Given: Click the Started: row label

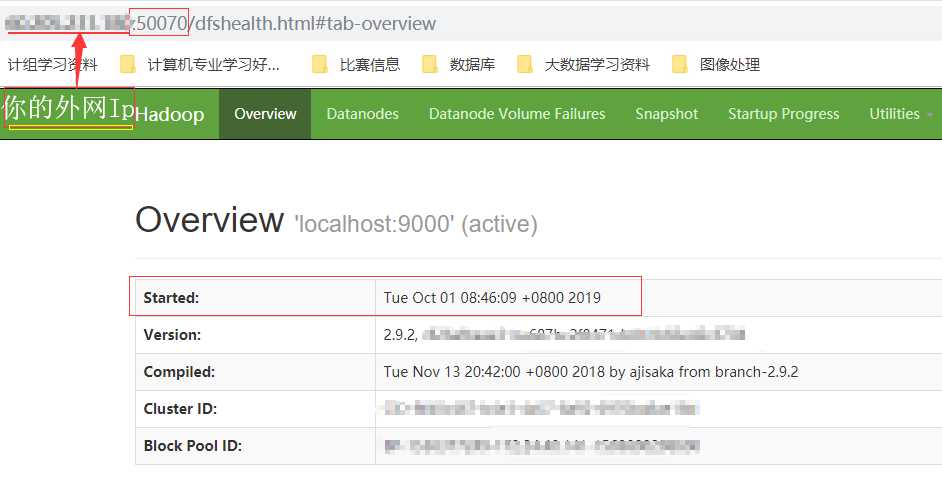Looking at the screenshot, I should click(x=171, y=297).
